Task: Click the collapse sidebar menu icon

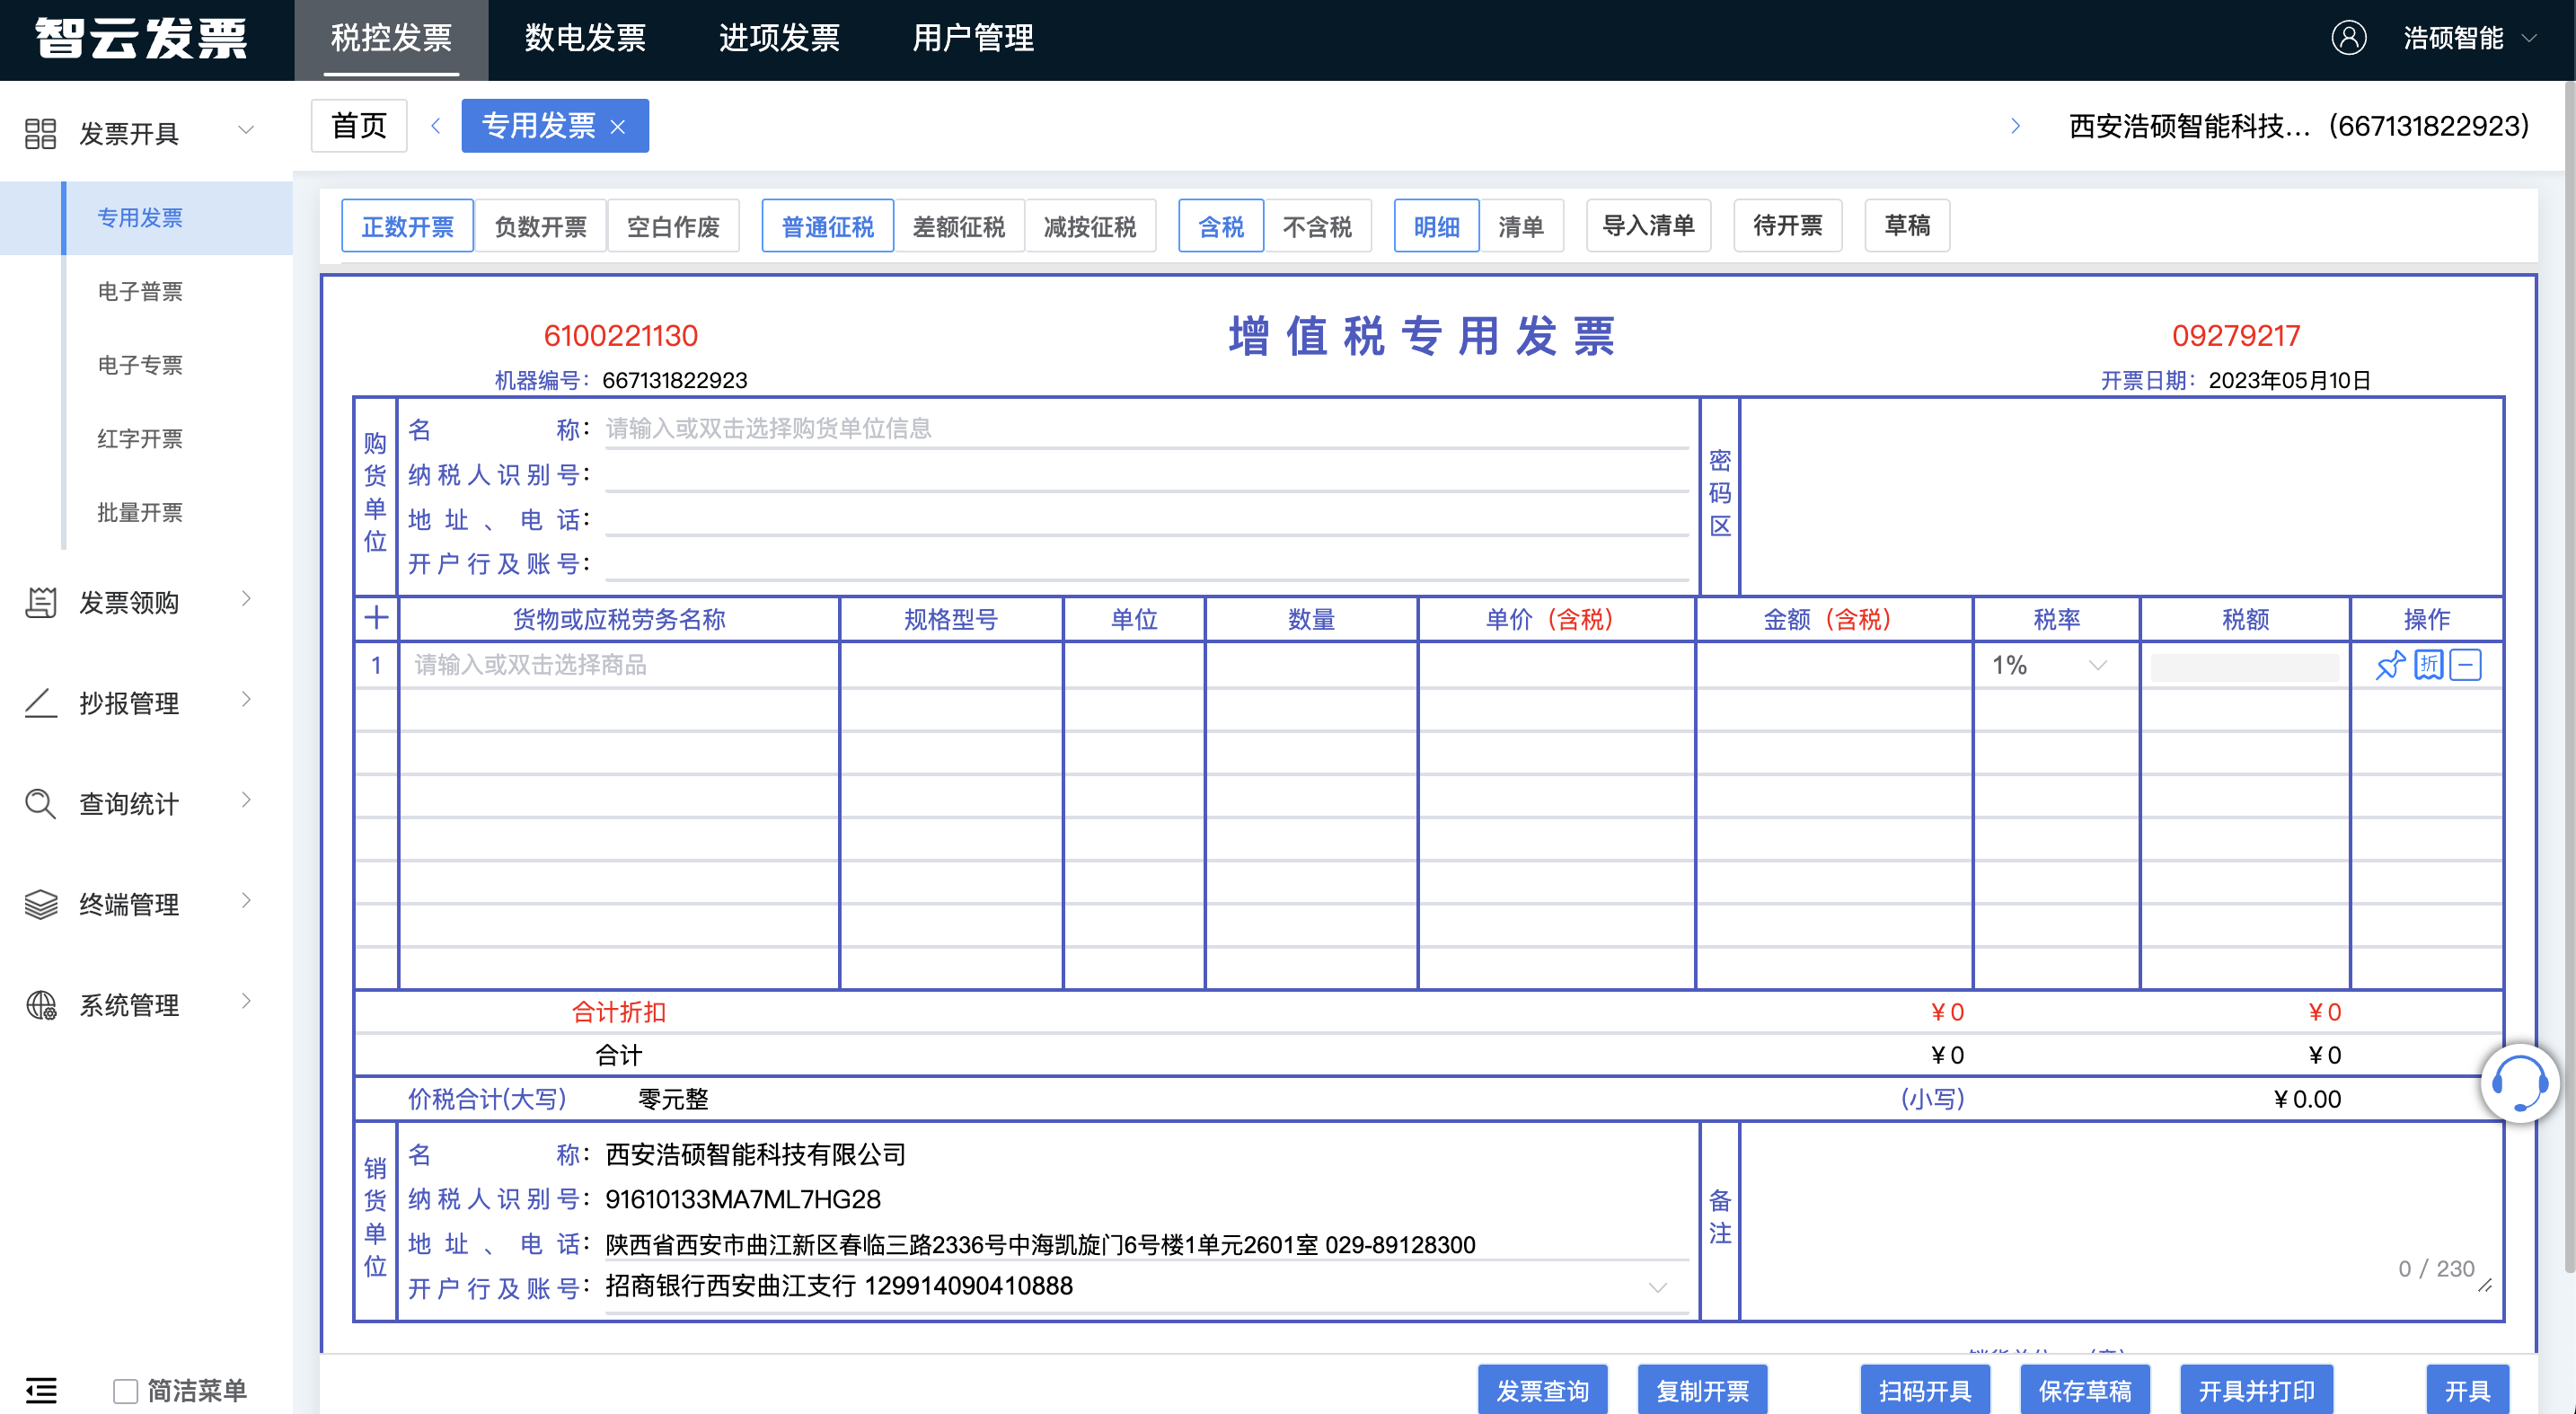Action: [x=41, y=1390]
